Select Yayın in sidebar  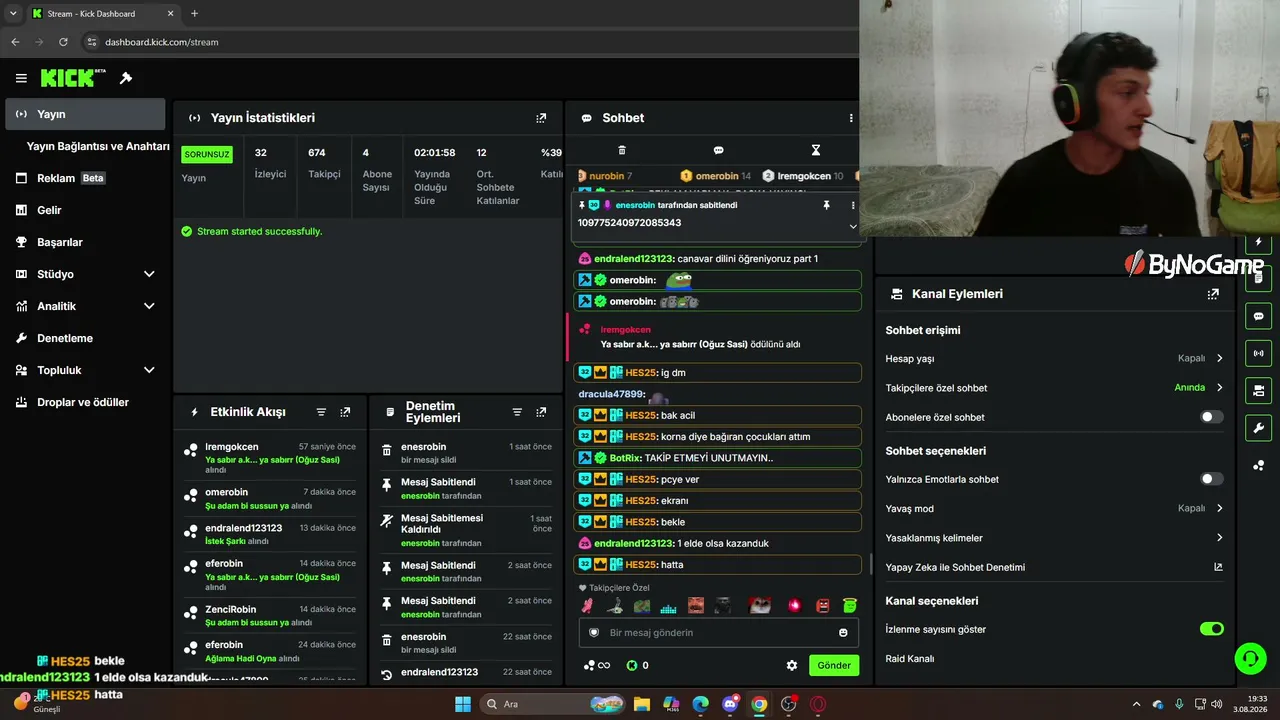(85, 114)
